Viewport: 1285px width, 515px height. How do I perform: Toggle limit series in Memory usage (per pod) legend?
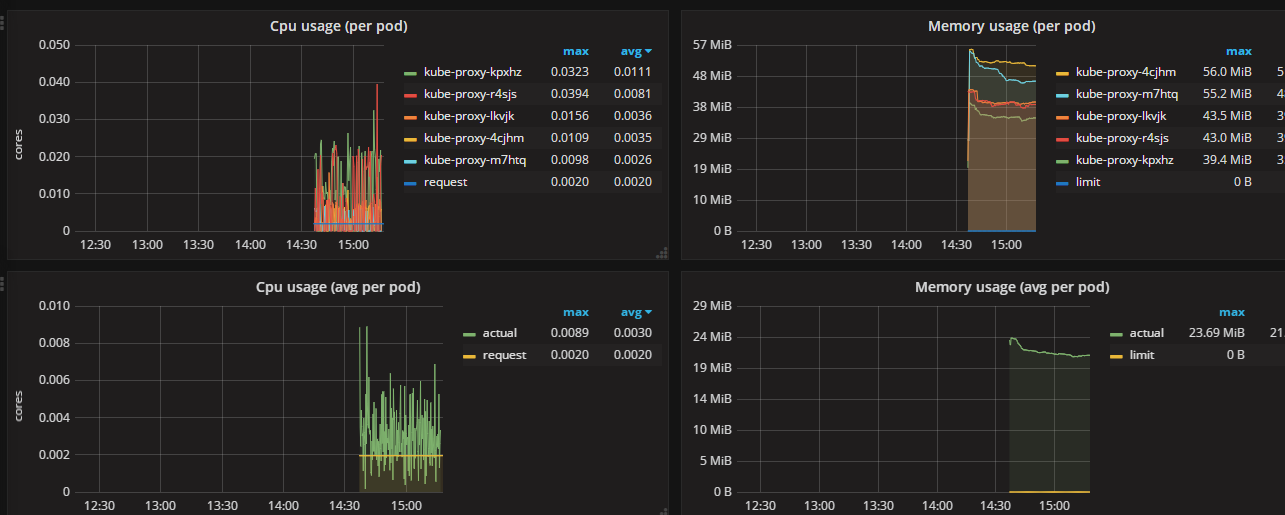(x=1088, y=182)
